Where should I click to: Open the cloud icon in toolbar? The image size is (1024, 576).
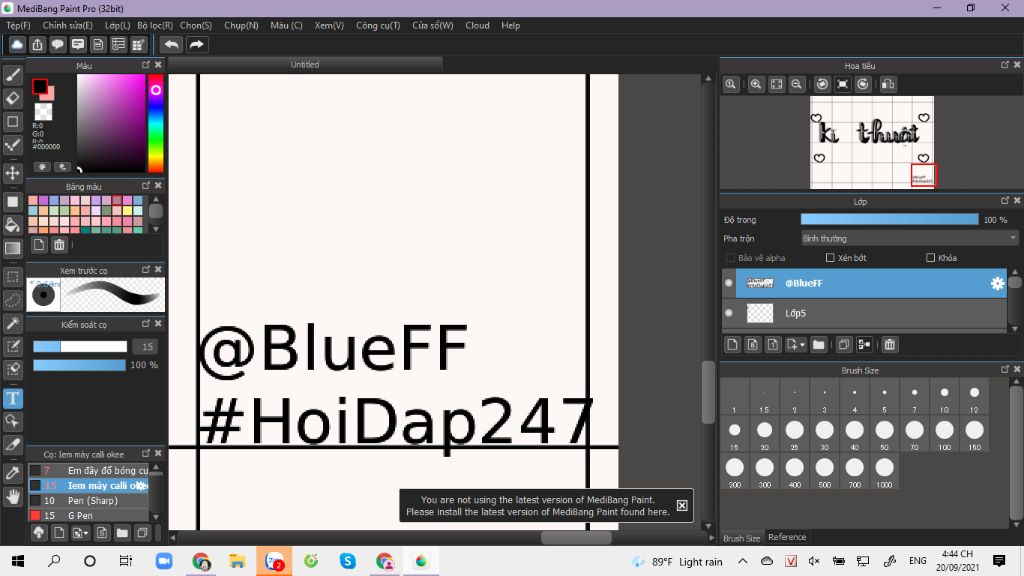(17, 44)
